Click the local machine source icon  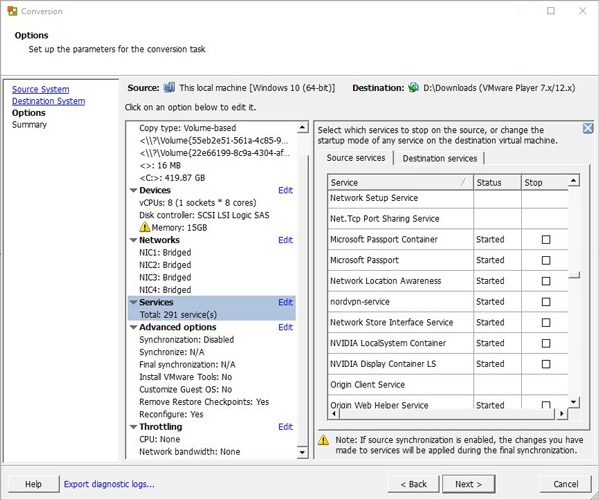click(x=169, y=87)
